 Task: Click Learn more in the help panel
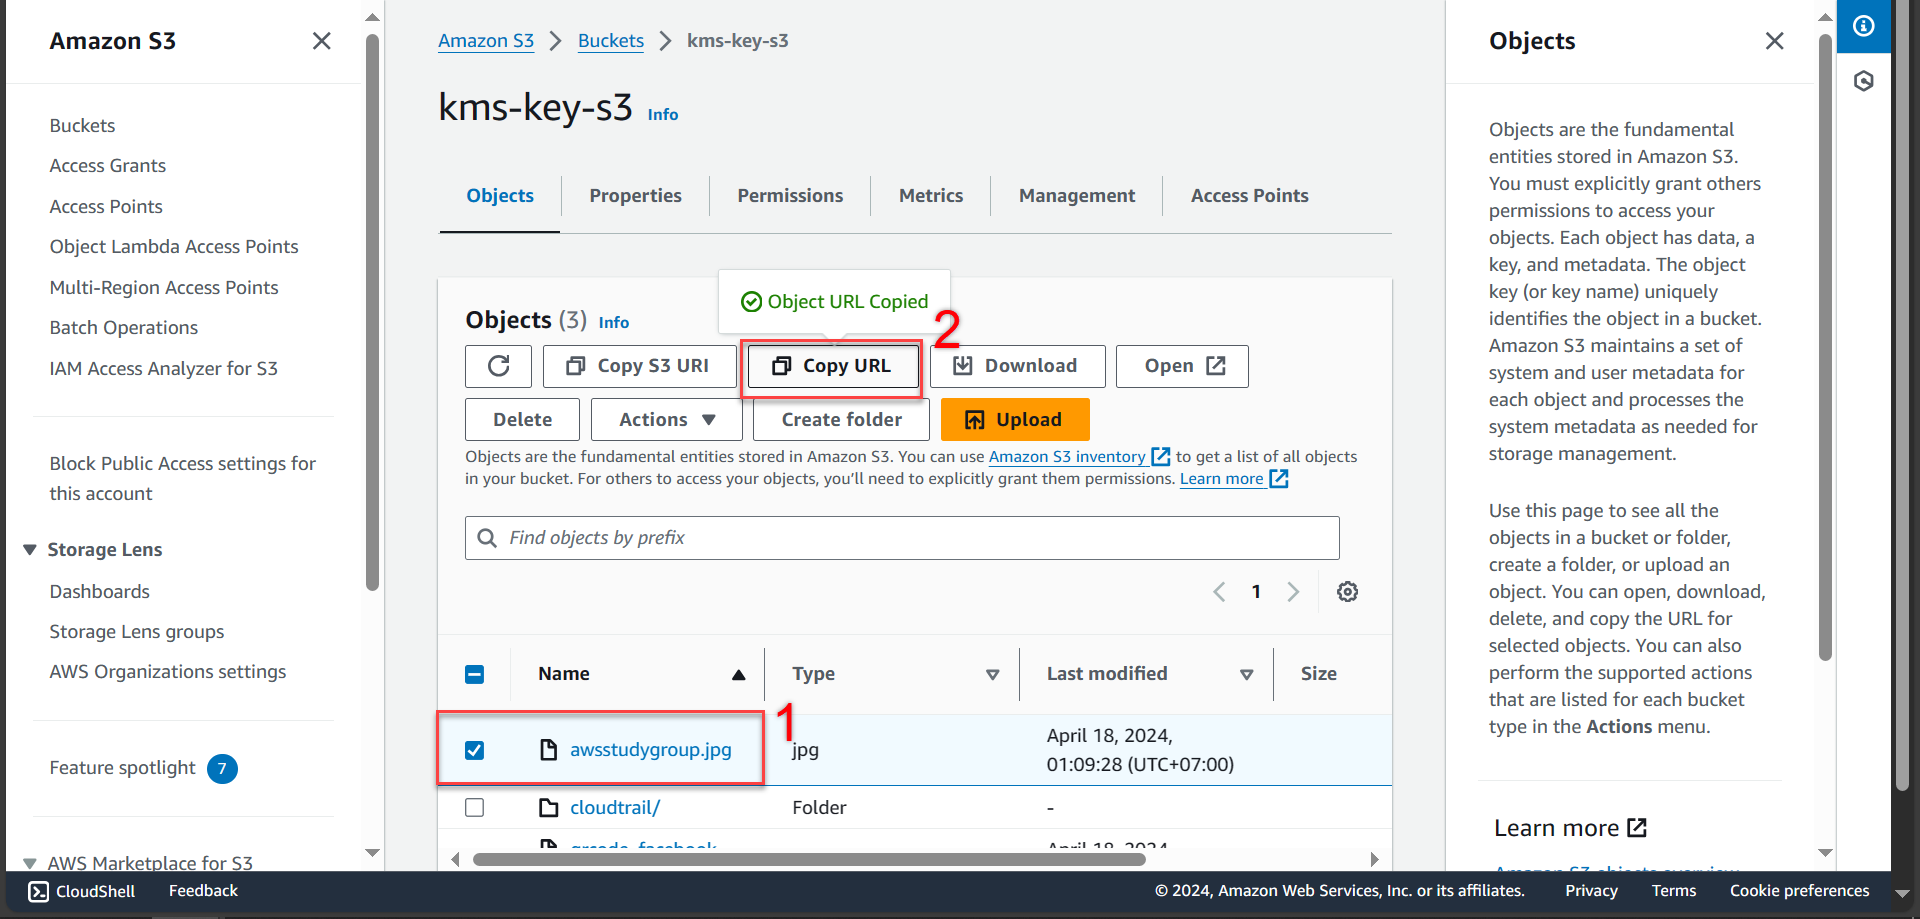point(1570,828)
